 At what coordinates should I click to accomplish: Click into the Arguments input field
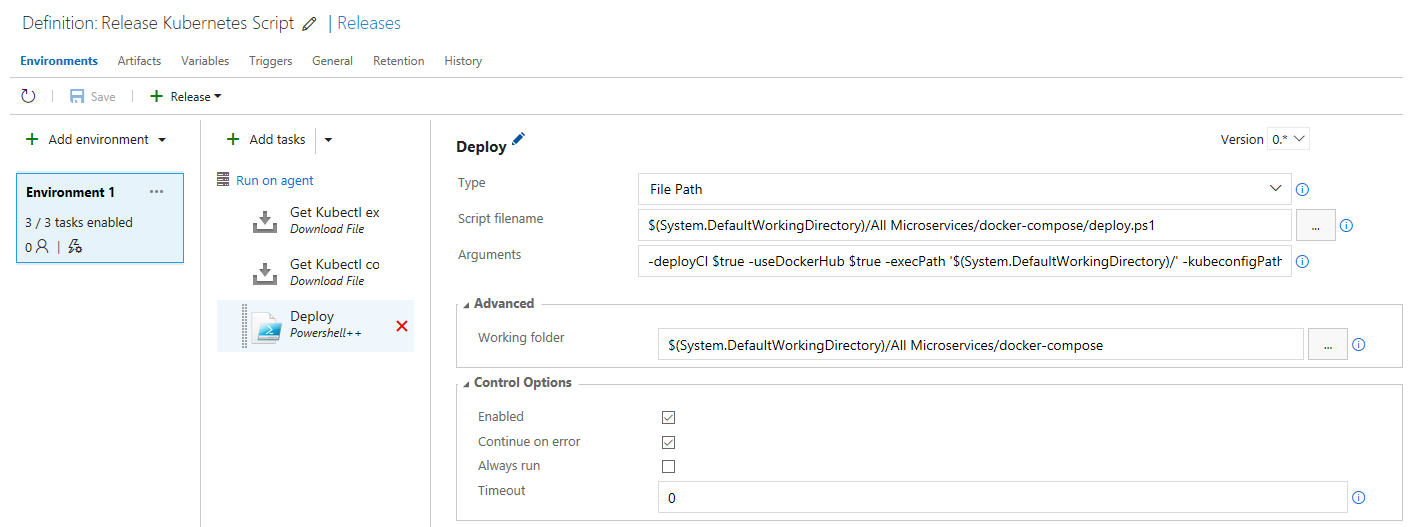(x=964, y=262)
